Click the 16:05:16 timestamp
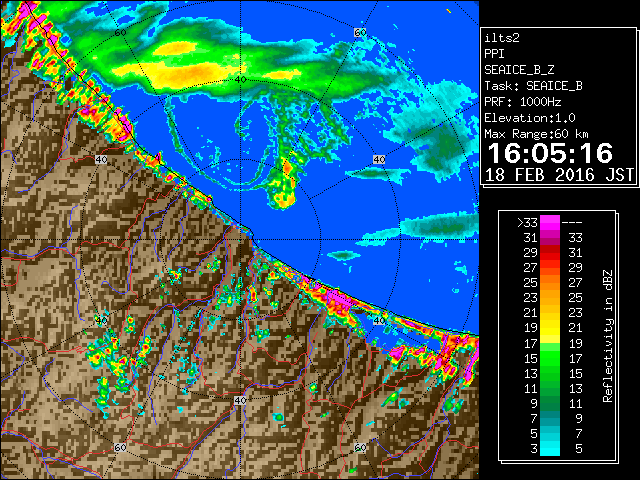The height and width of the screenshot is (480, 640). coord(550,153)
